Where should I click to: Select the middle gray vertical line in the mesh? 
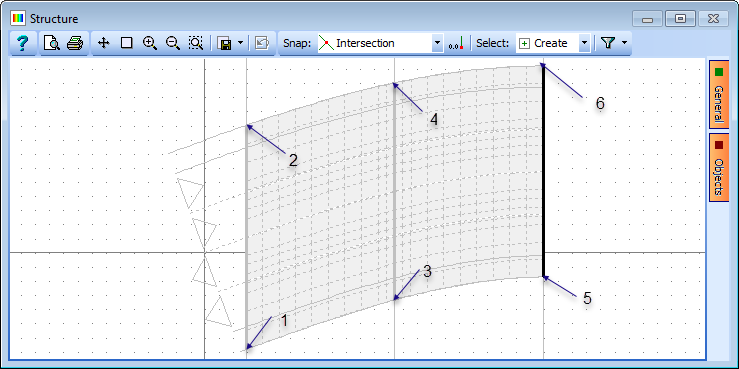point(394,192)
